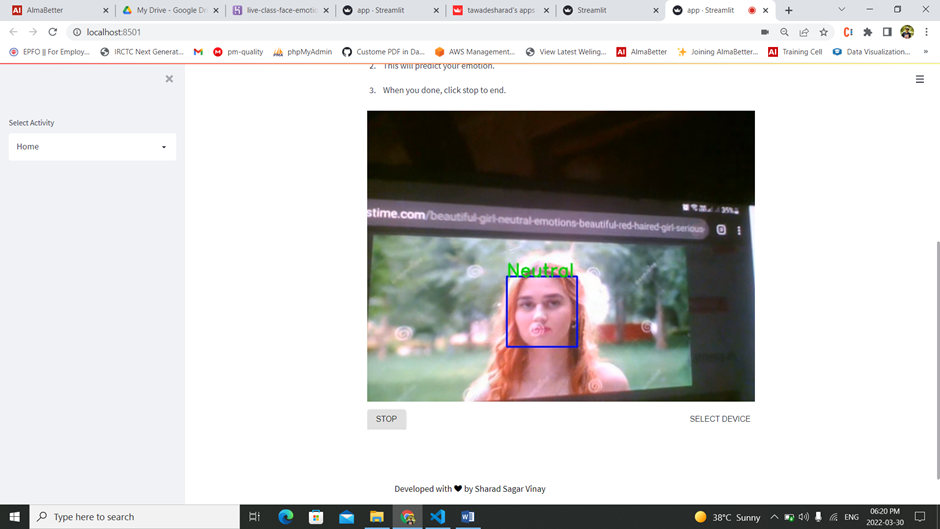Click ENG language indicator

coord(851,517)
